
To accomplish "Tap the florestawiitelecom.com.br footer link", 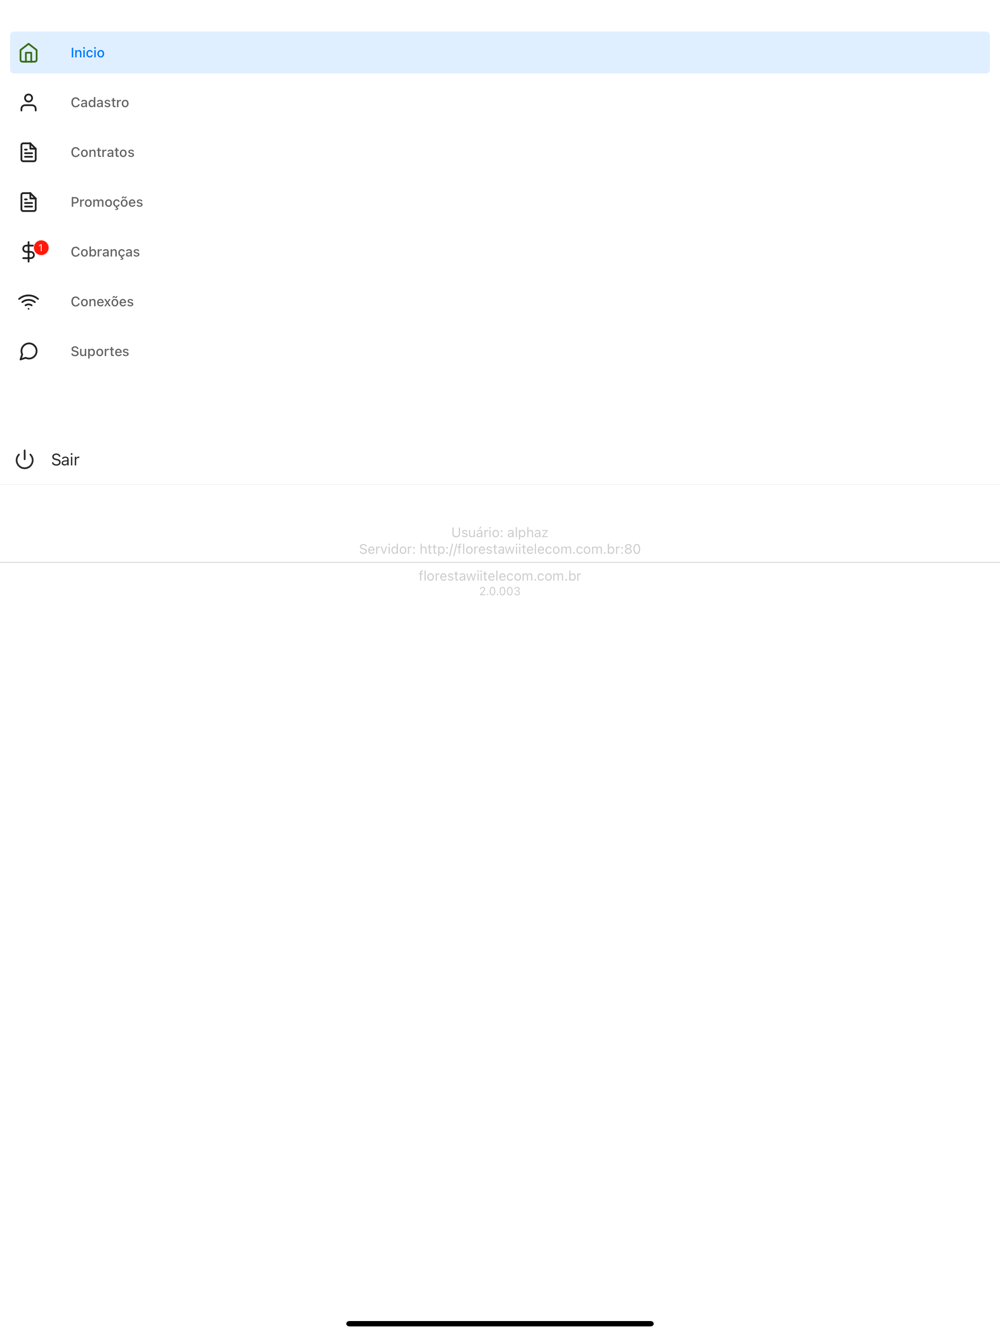I will (500, 576).
